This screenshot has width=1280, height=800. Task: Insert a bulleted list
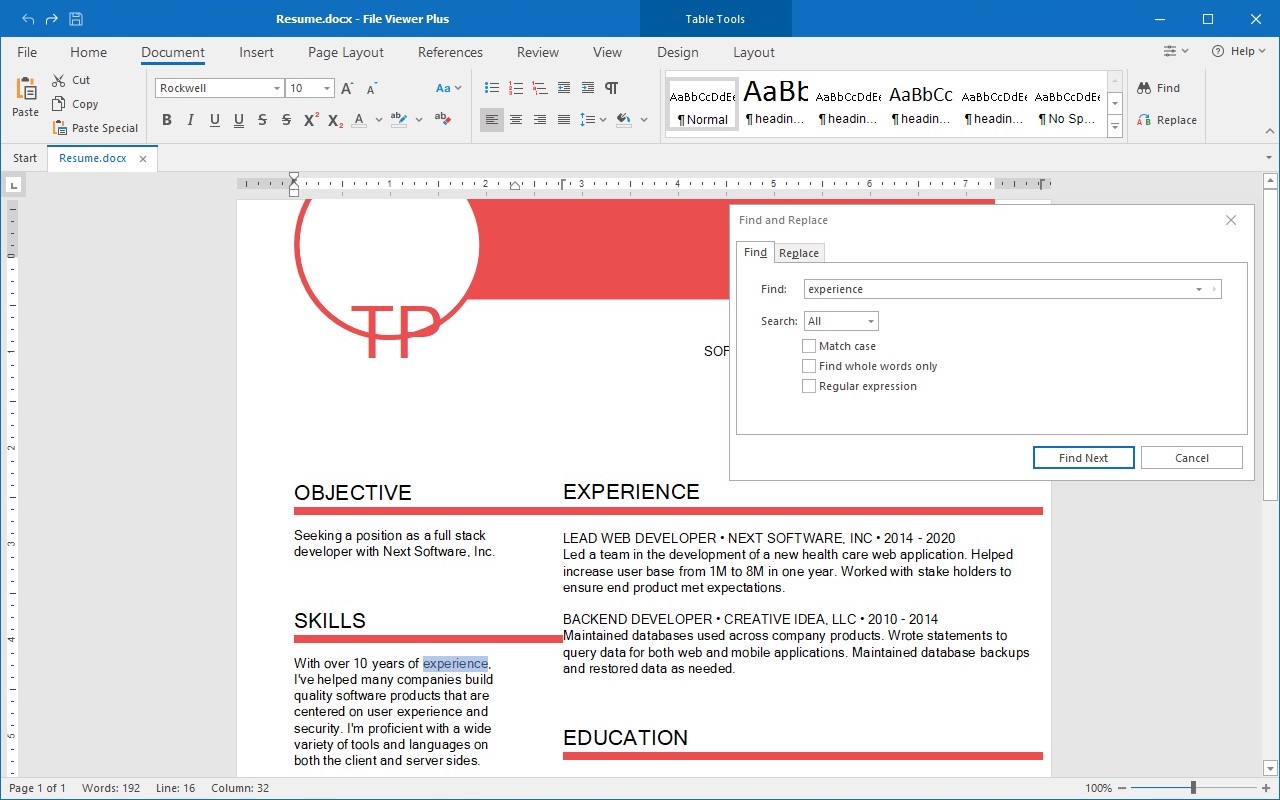[x=491, y=88]
